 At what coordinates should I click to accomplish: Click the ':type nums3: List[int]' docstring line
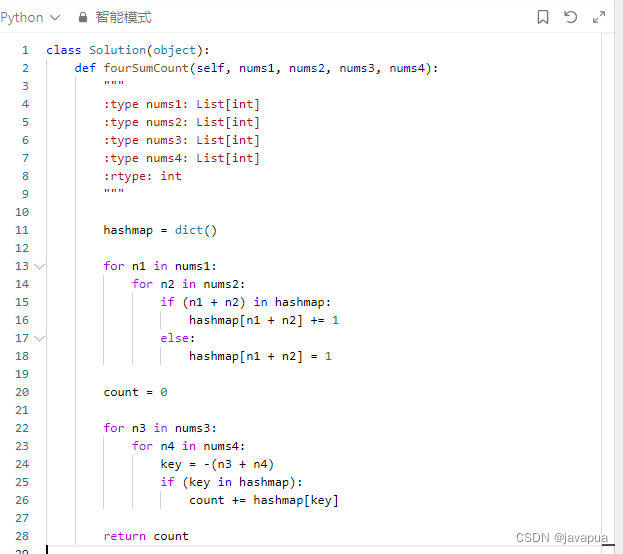(182, 140)
